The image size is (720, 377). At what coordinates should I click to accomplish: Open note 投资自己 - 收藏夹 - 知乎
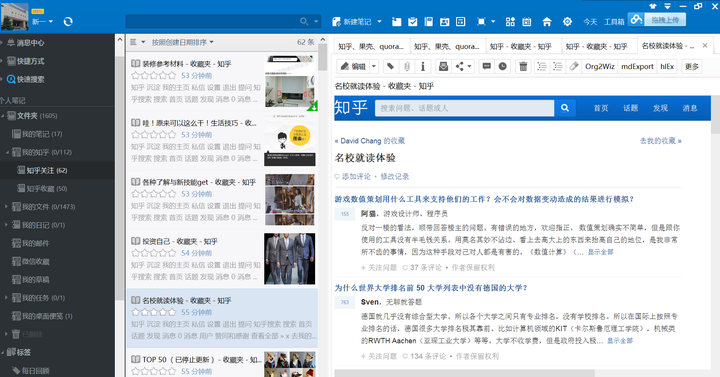[222, 259]
